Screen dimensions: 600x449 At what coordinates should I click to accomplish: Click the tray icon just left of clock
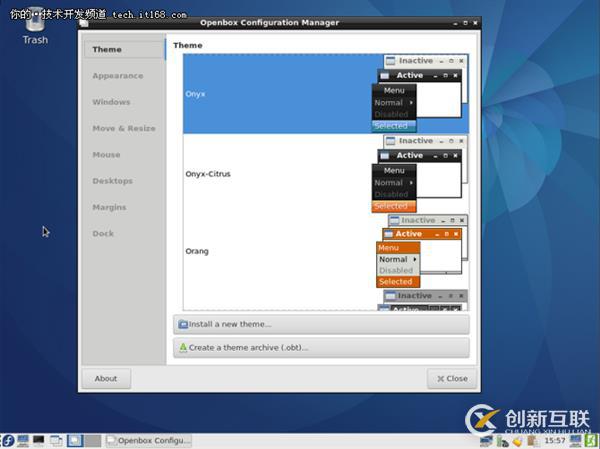tap(532, 441)
